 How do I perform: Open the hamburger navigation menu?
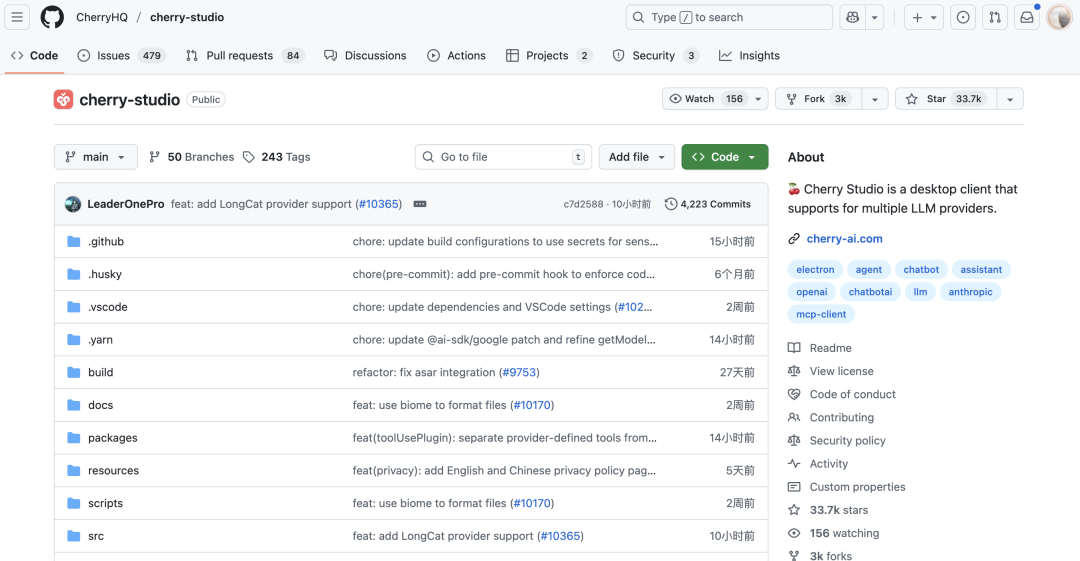[17, 17]
